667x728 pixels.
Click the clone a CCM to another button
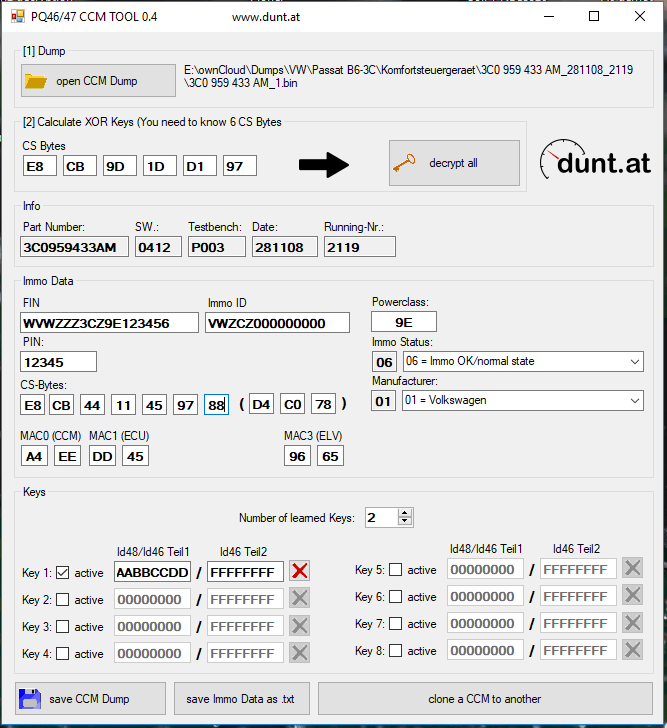click(x=485, y=699)
